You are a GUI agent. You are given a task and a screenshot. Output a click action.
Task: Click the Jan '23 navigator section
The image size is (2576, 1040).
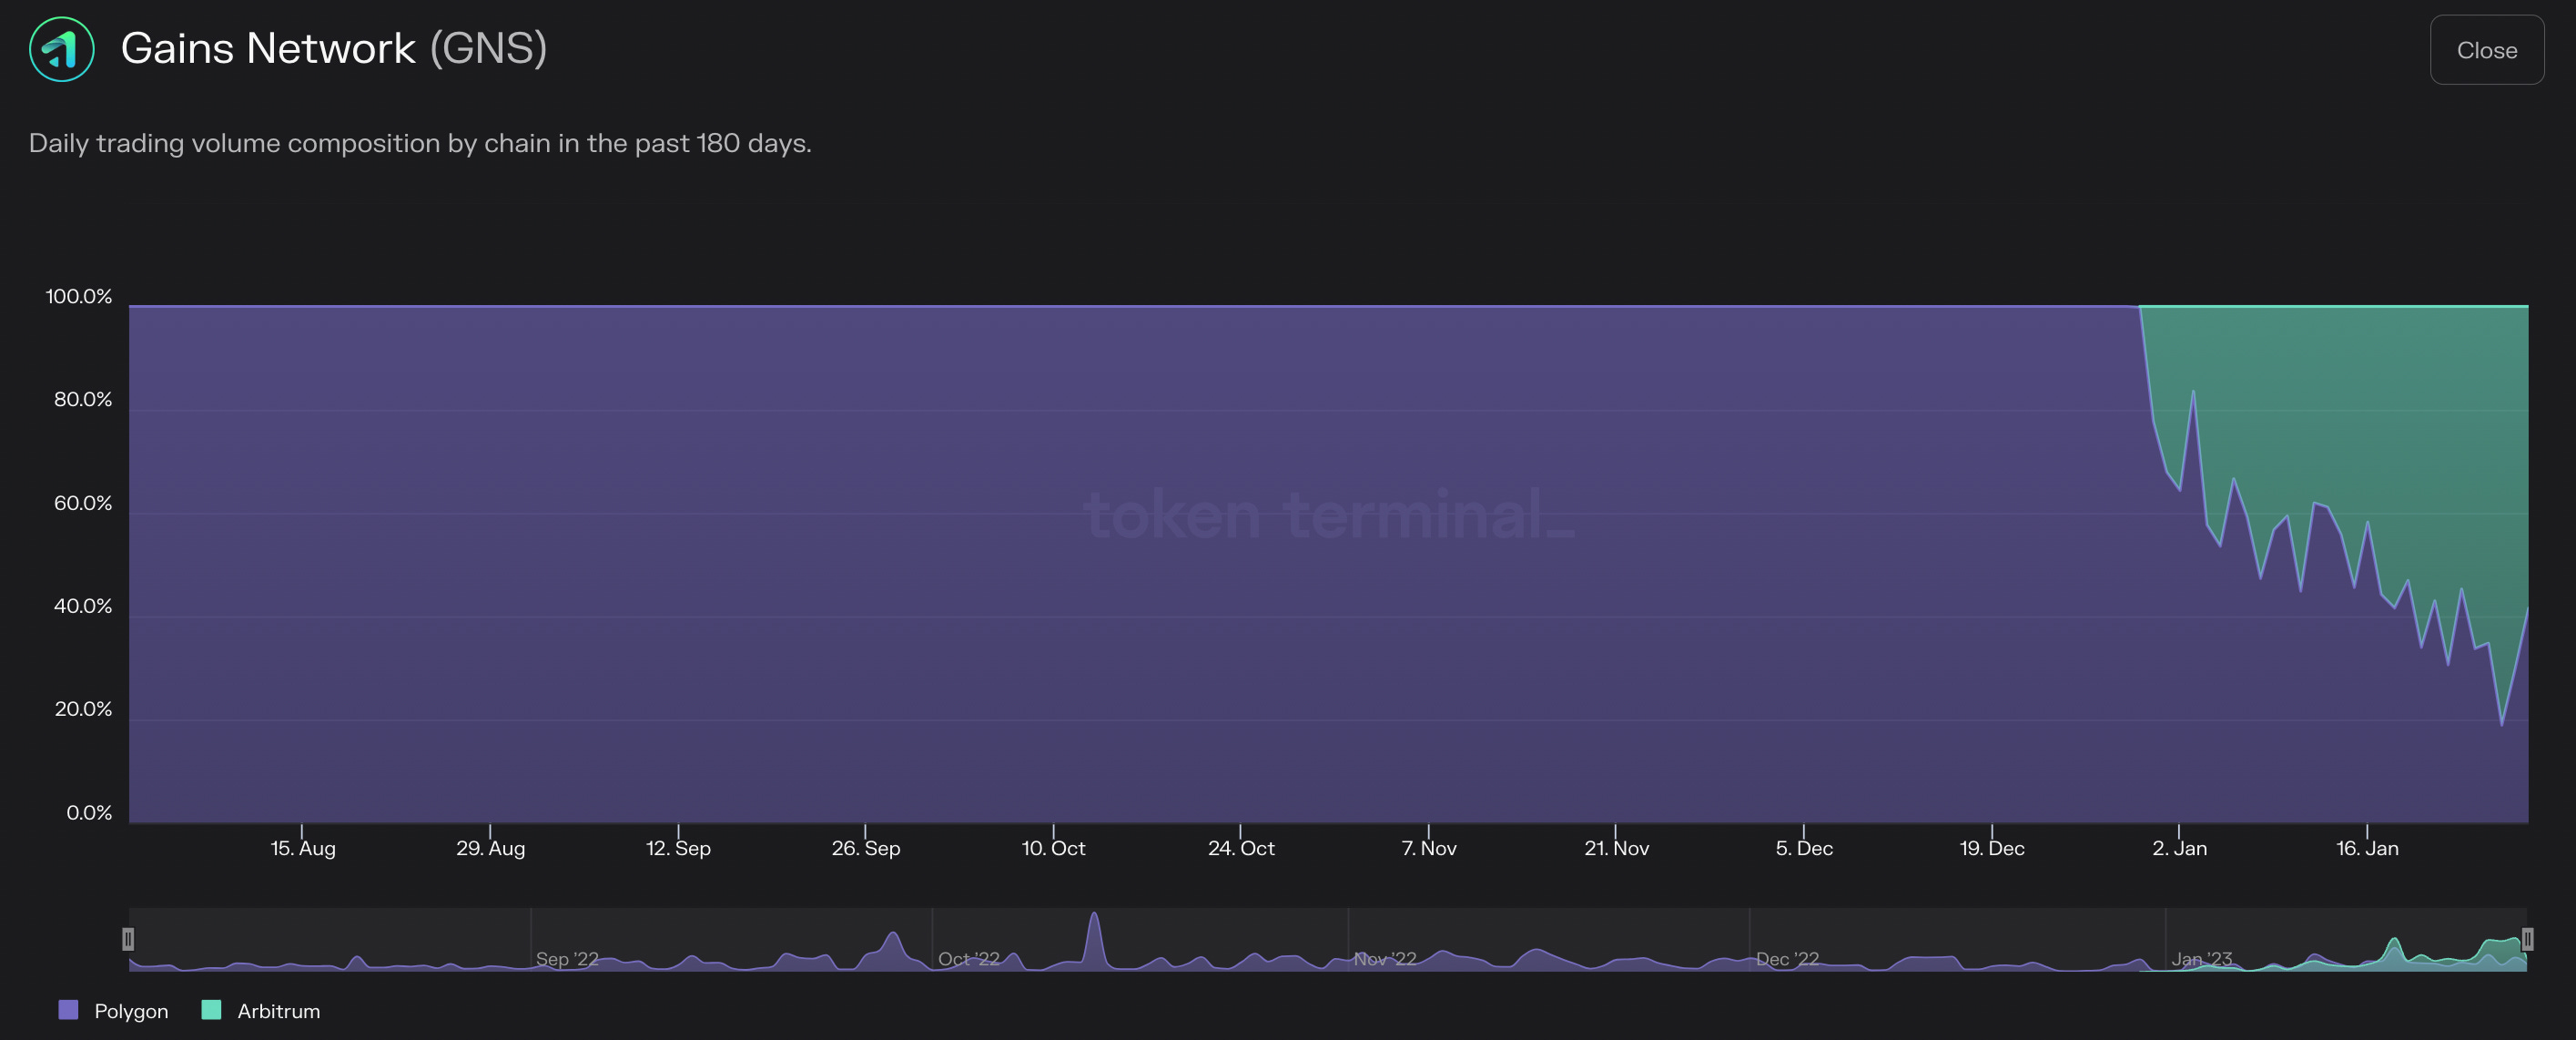tap(2202, 958)
